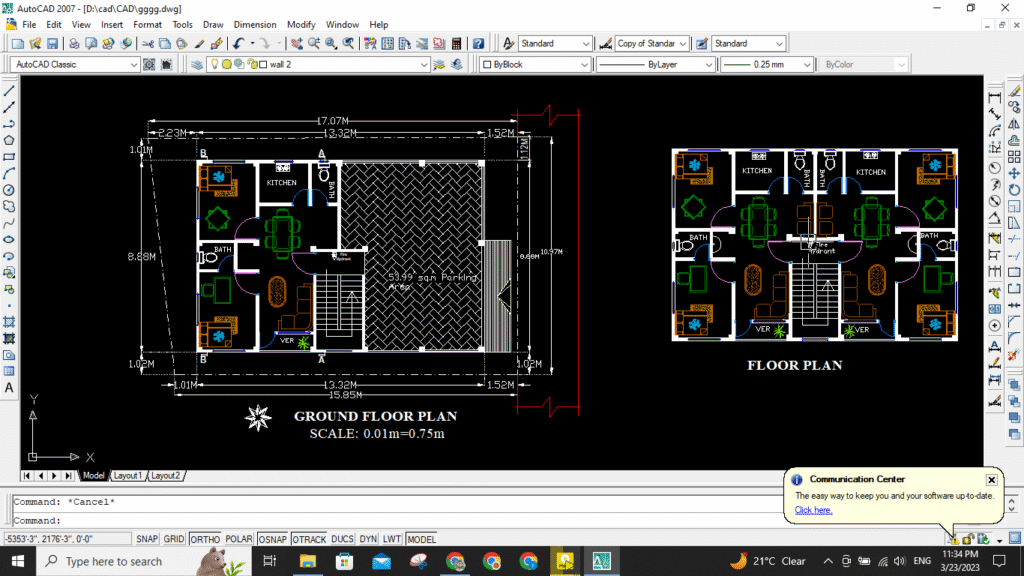This screenshot has height=576, width=1024.
Task: Click the Windows taskbar search box
Action: click(x=144, y=562)
